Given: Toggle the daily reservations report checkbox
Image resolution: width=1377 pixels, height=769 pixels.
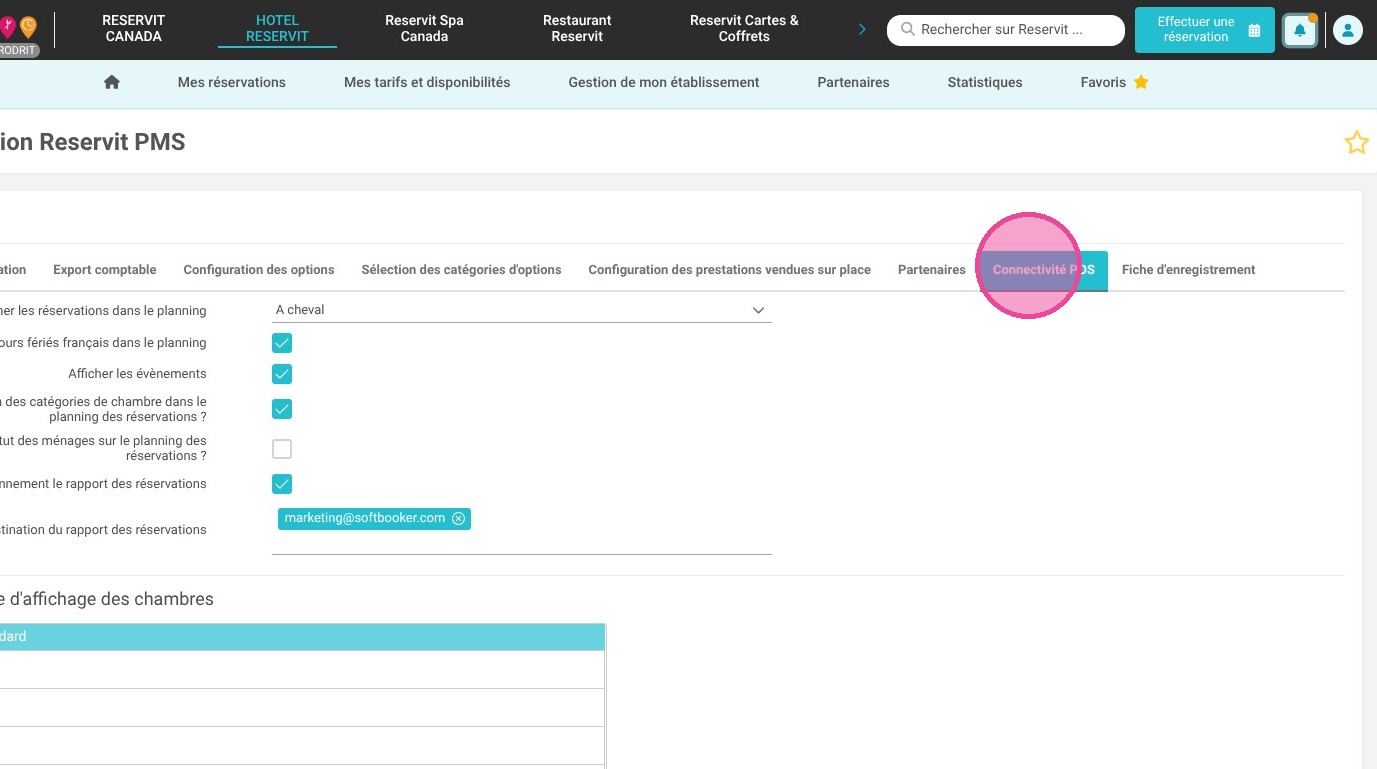Looking at the screenshot, I should [x=282, y=484].
